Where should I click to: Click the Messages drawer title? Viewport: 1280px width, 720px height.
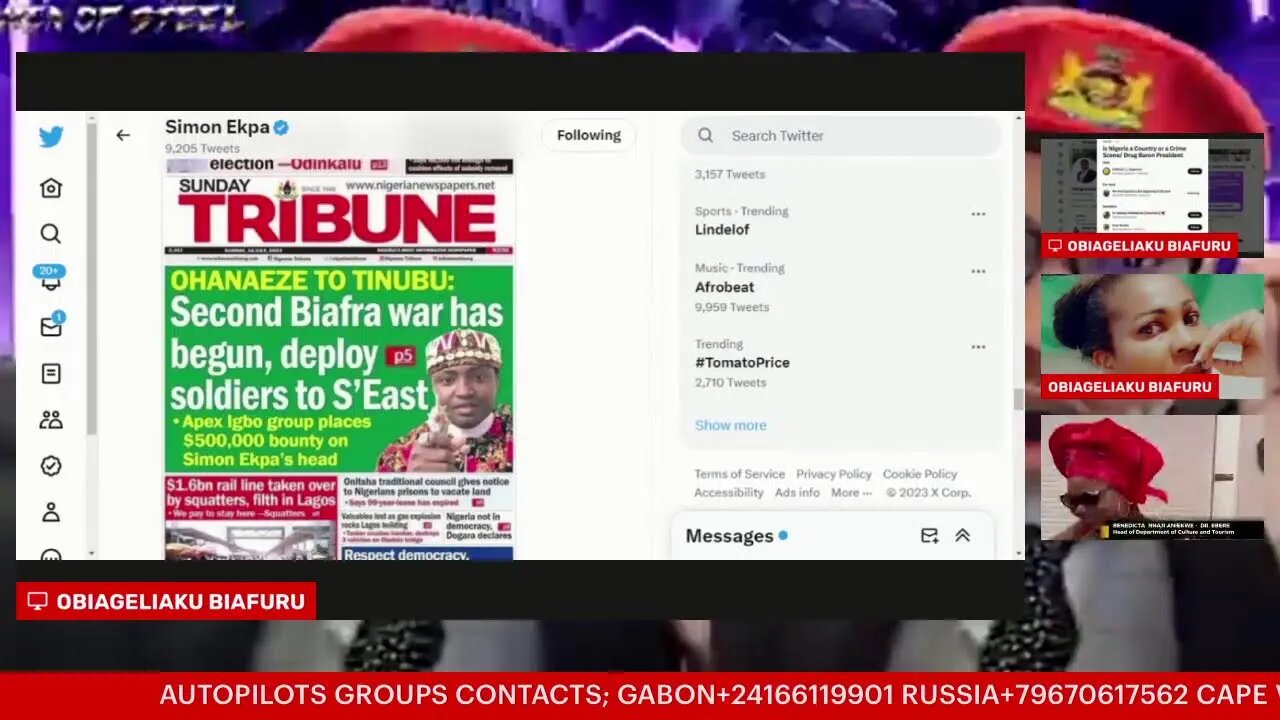click(x=730, y=536)
